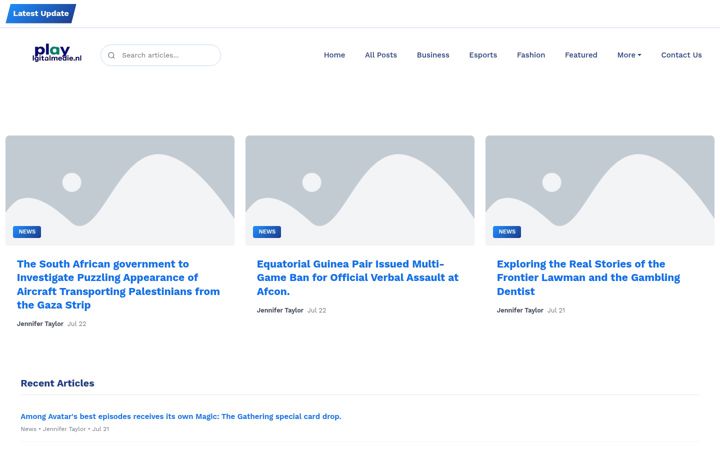Click NEWS tag on Equatorial Guinea article
The image size is (720, 450).
[267, 232]
